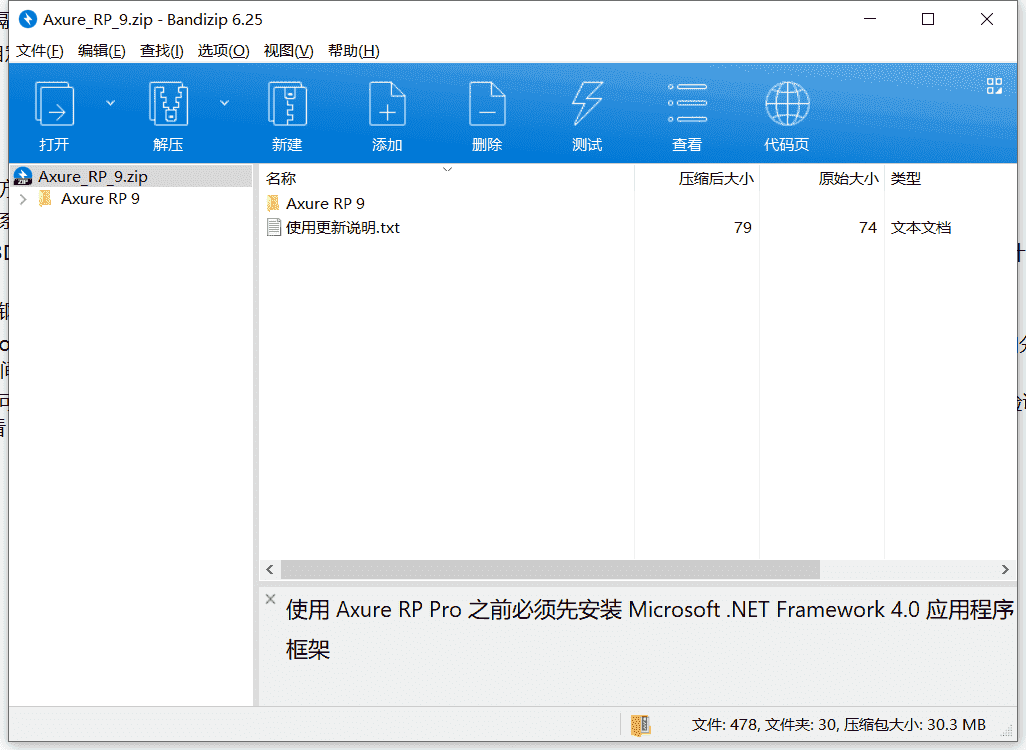Image resolution: width=1026 pixels, height=750 pixels.
Task: Sort by 类型 column header
Action: coord(906,178)
